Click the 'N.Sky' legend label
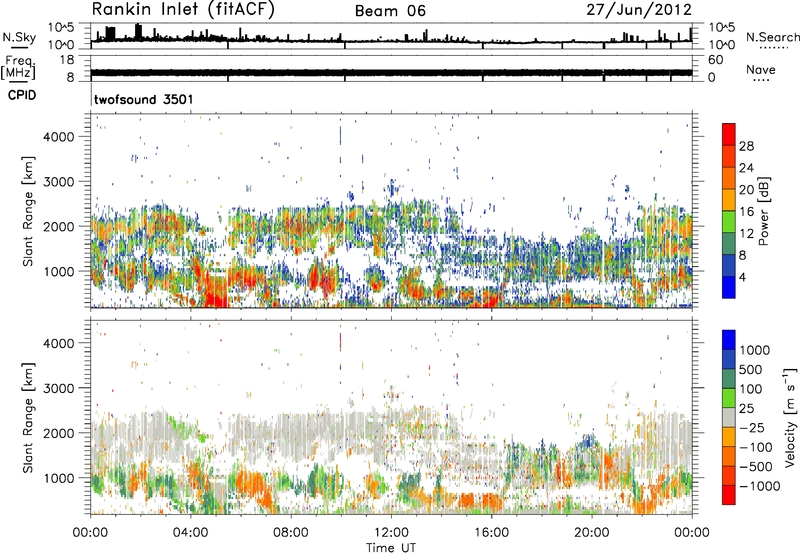The image size is (800, 554). 19,37
